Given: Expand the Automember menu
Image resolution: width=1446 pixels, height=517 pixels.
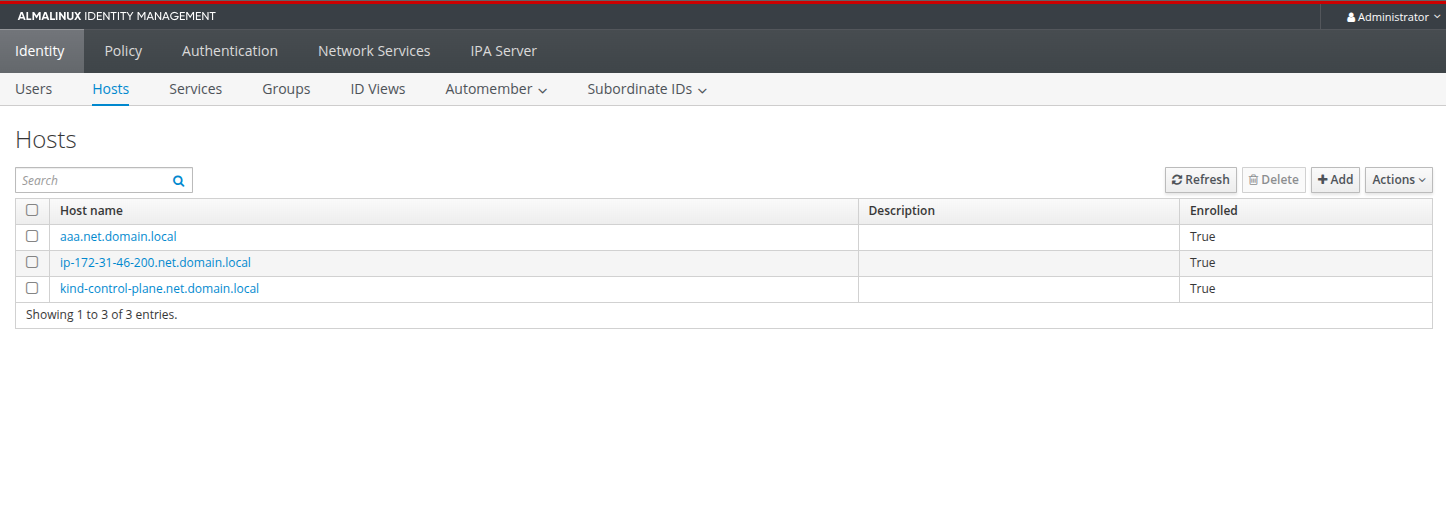Looking at the screenshot, I should click(496, 89).
